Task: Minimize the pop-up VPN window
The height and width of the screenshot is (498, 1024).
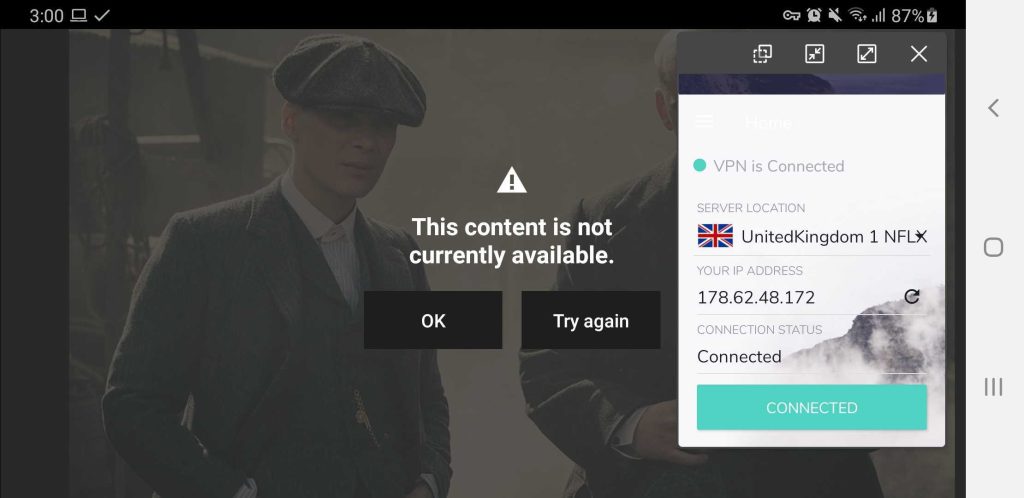Action: (814, 54)
